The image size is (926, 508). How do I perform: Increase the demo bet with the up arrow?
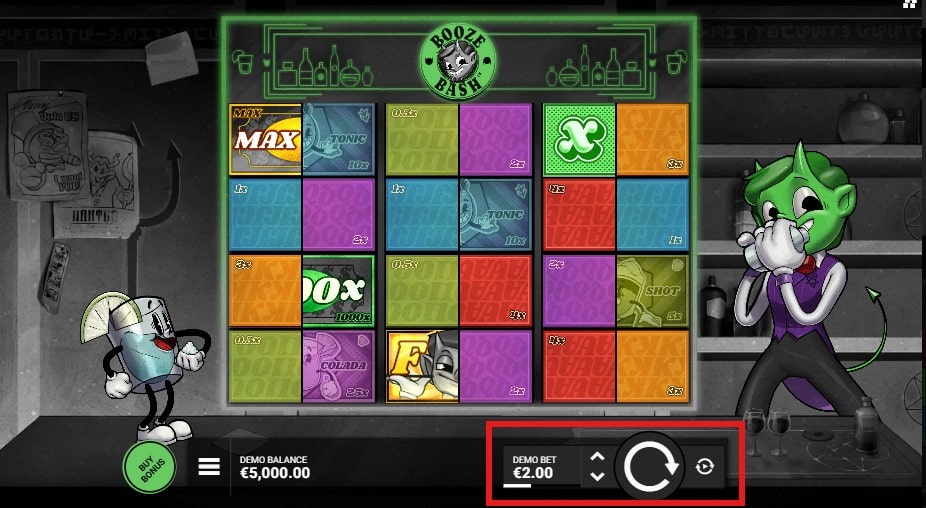(598, 457)
